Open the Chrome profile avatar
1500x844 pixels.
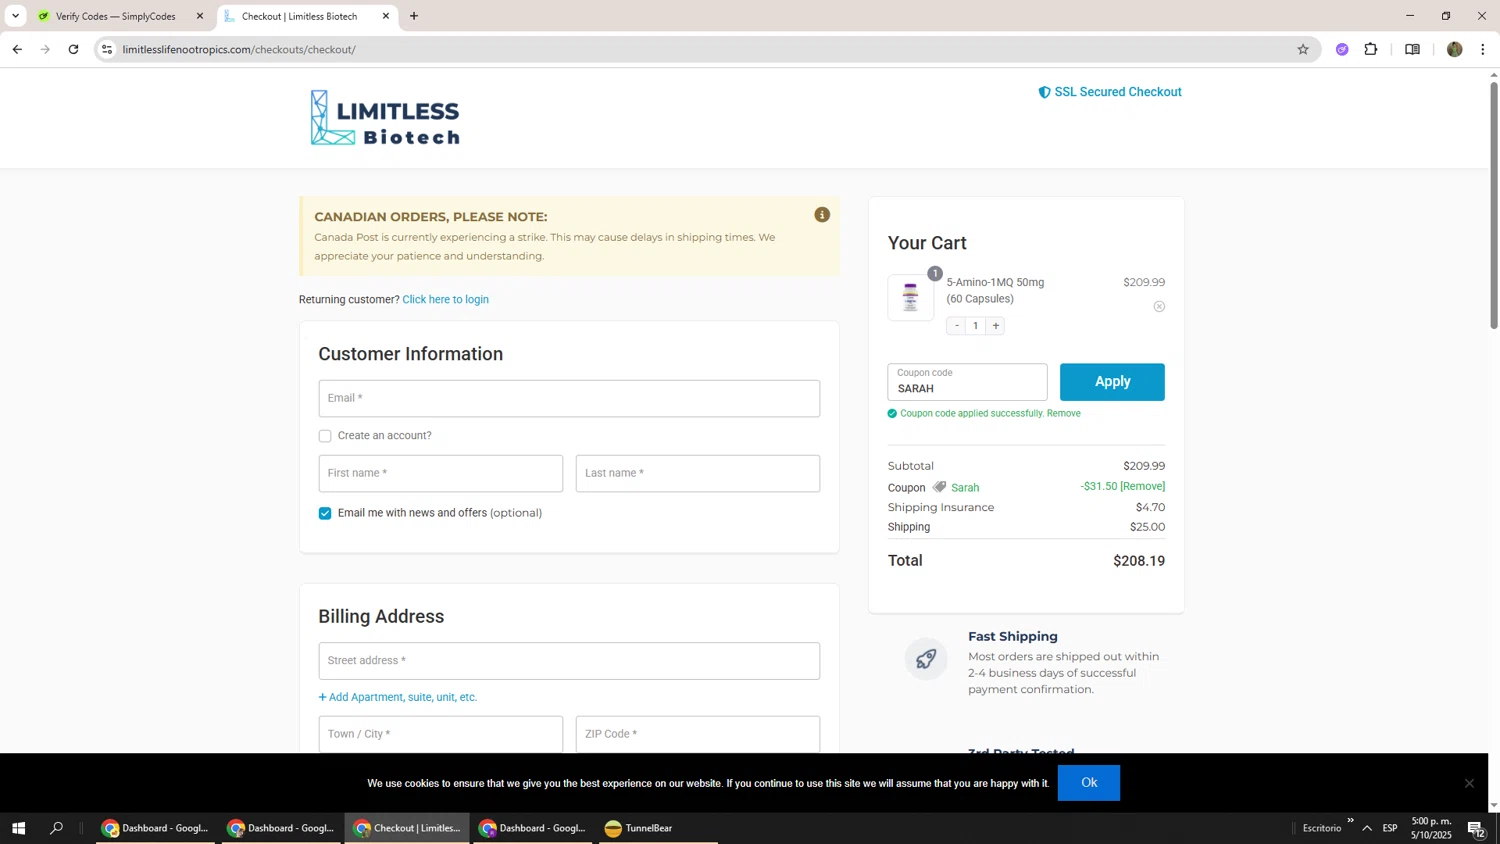[1455, 49]
